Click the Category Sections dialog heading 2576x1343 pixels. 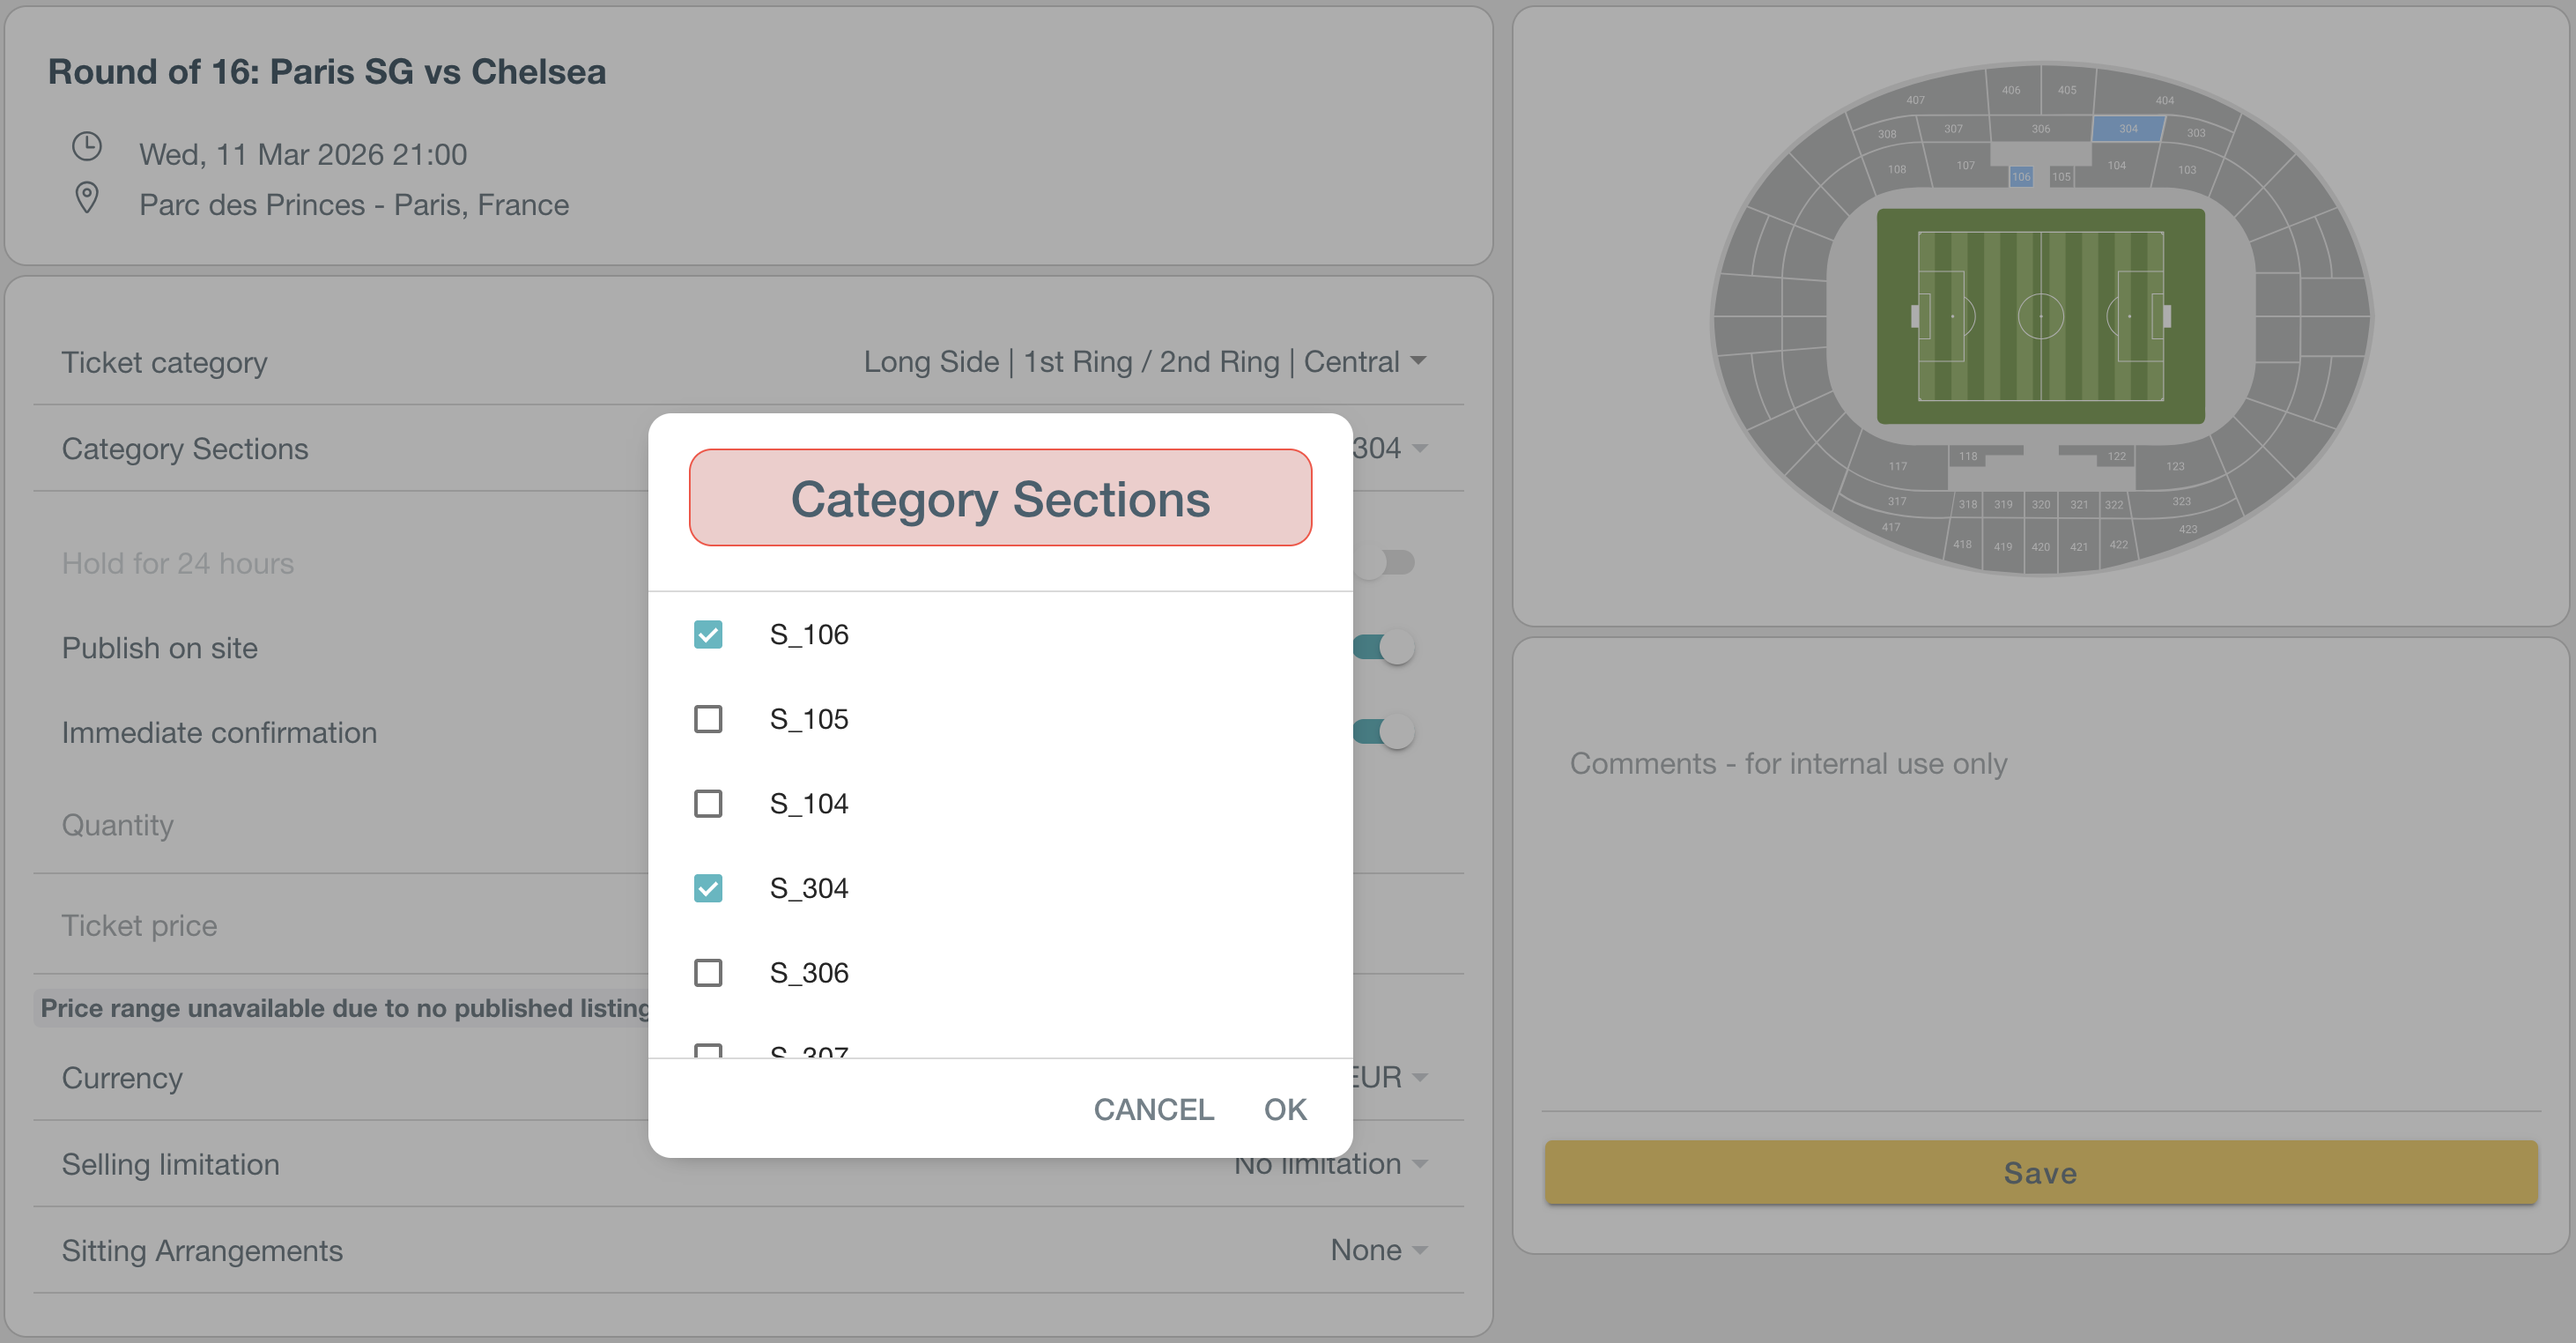pyautogui.click(x=1000, y=498)
